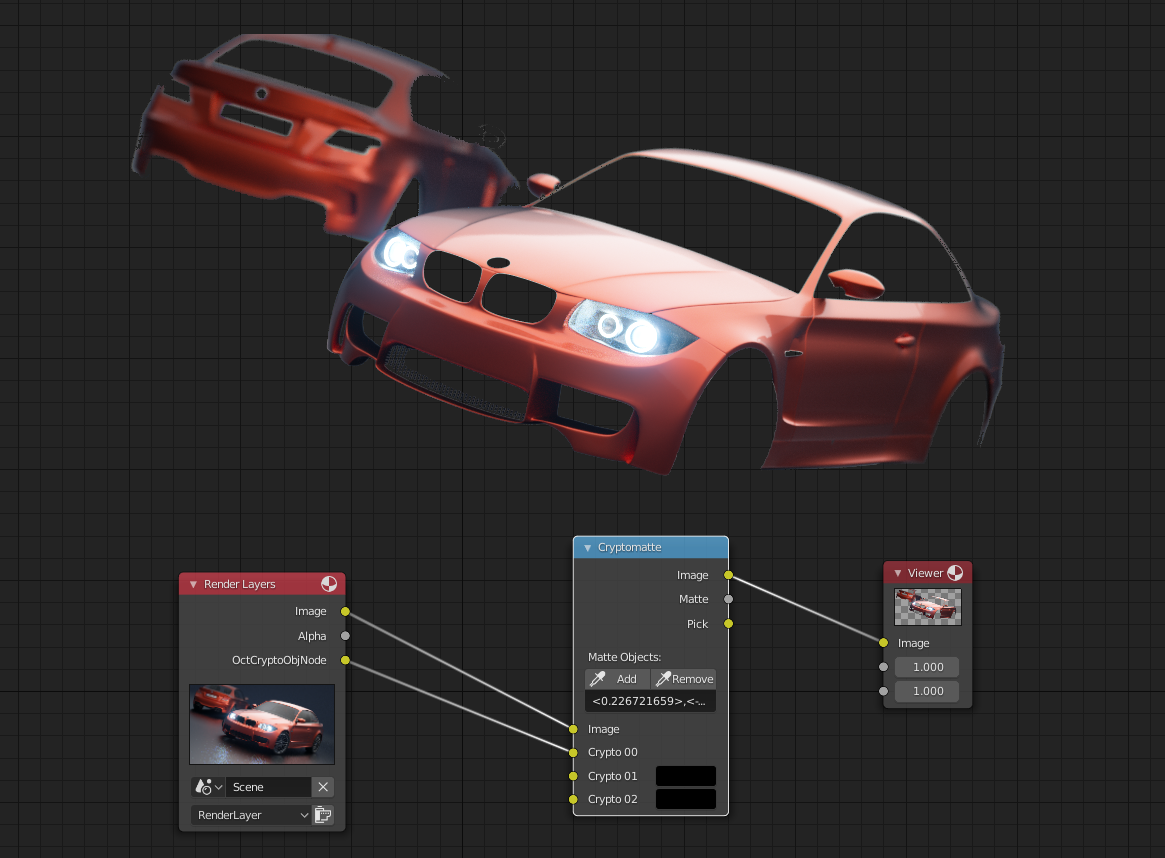Open the RenderLayer dropdown
The image size is (1165, 858).
point(250,815)
